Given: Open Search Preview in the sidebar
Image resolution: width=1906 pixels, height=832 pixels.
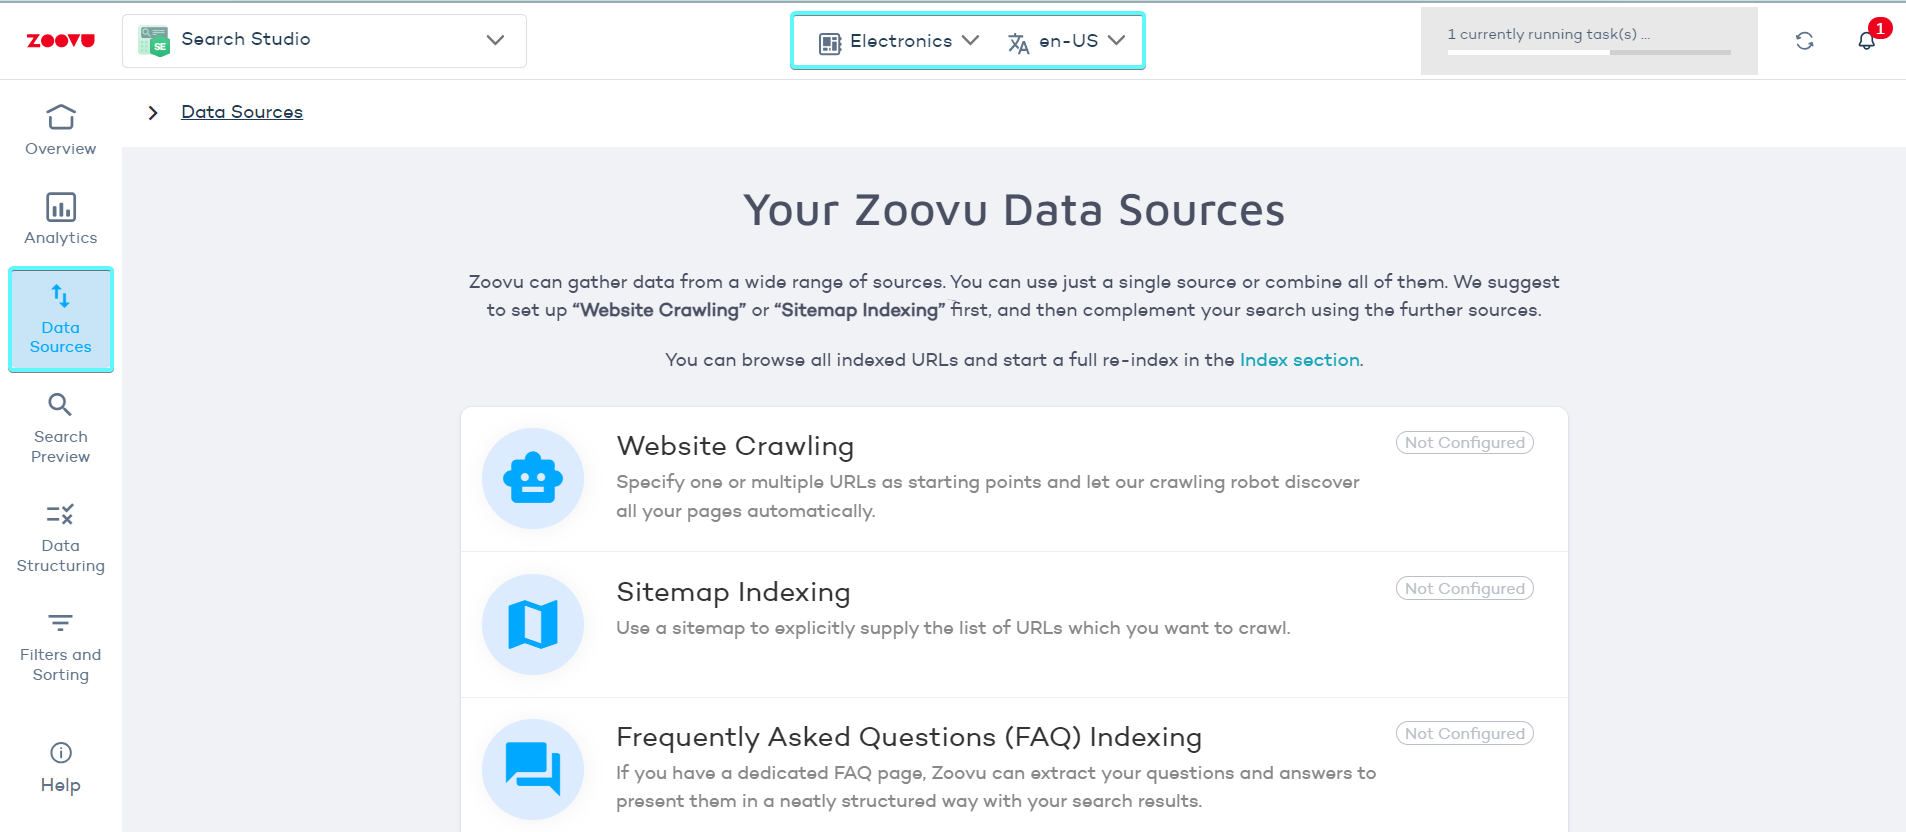Looking at the screenshot, I should coord(61,429).
